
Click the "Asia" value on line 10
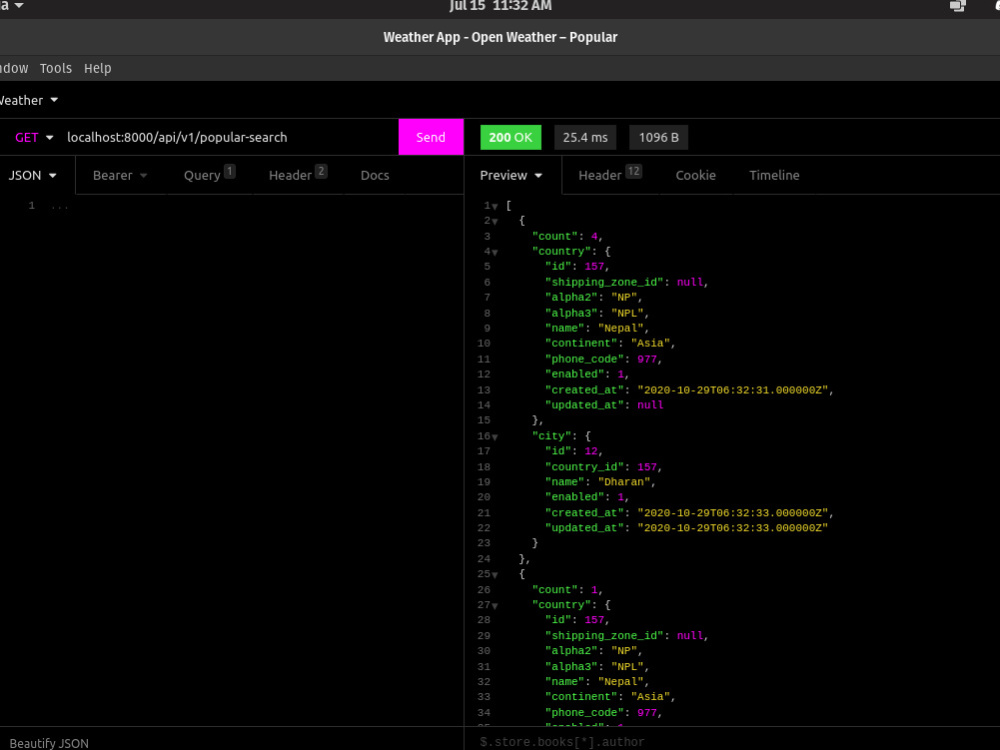click(x=650, y=344)
